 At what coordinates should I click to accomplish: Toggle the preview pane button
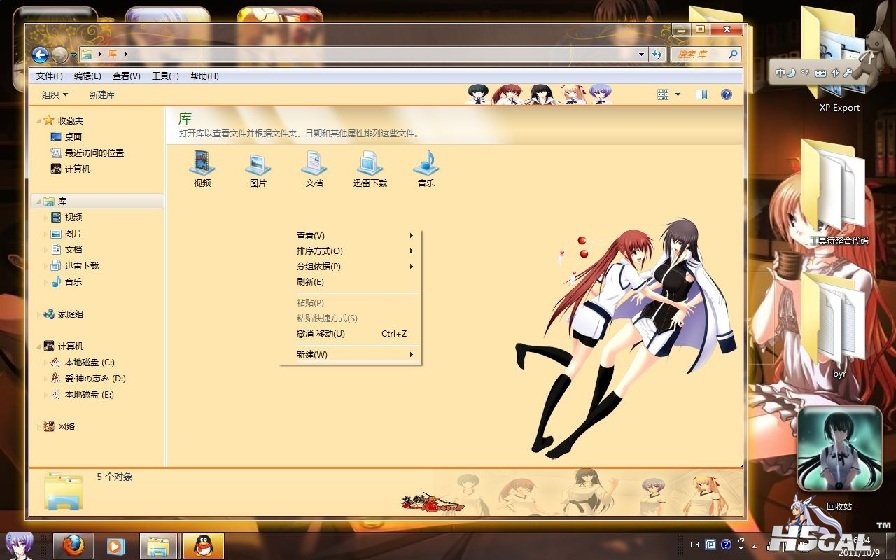coord(702,94)
